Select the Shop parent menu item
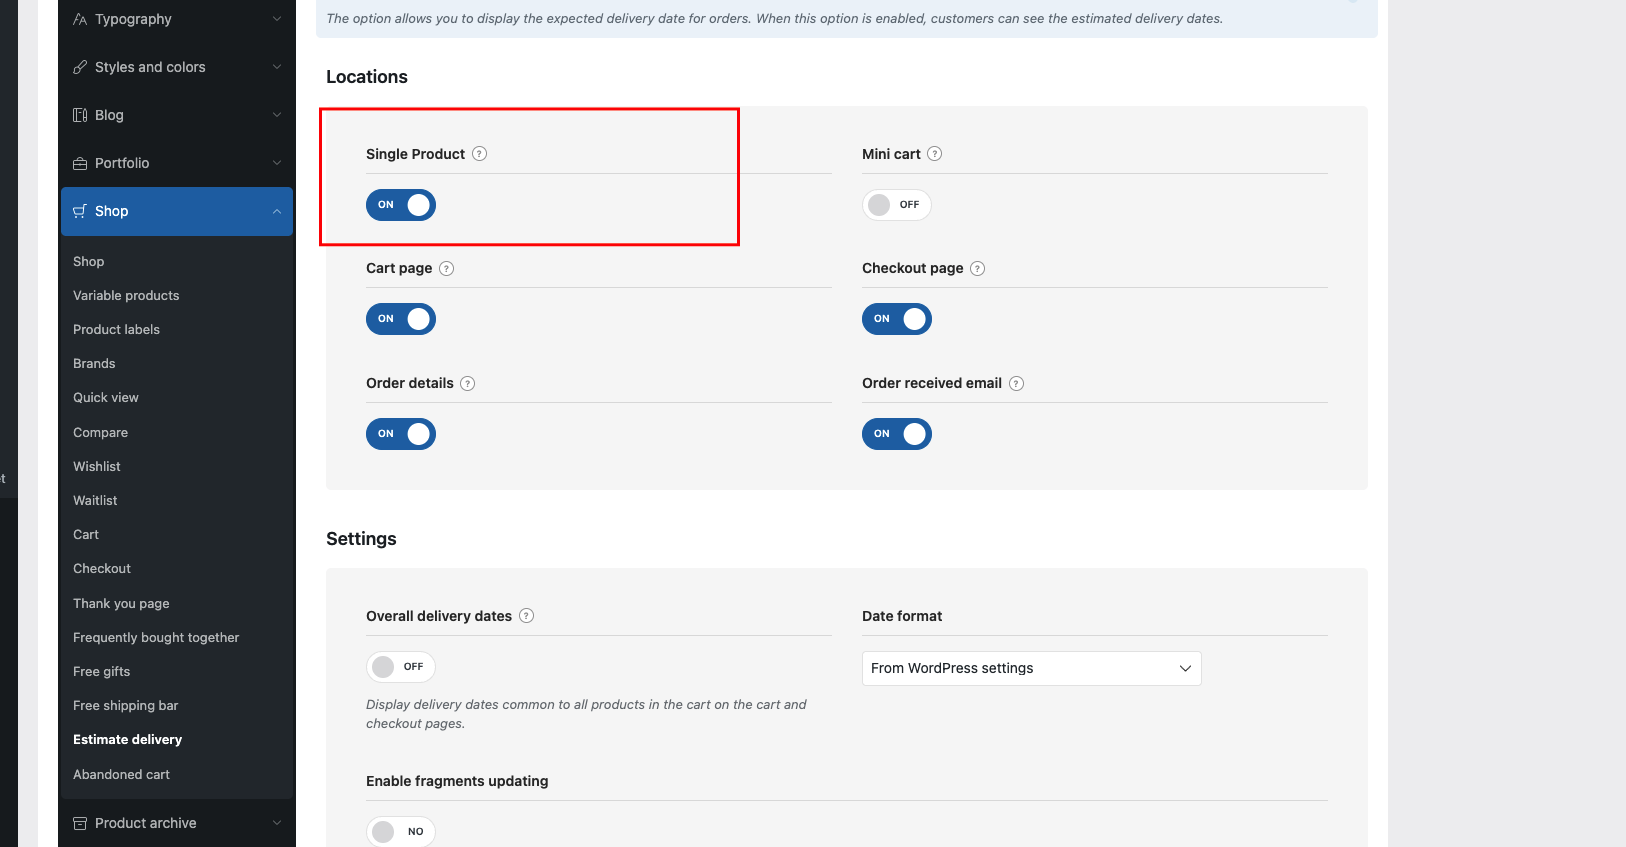The height and width of the screenshot is (847, 1626). (x=177, y=211)
